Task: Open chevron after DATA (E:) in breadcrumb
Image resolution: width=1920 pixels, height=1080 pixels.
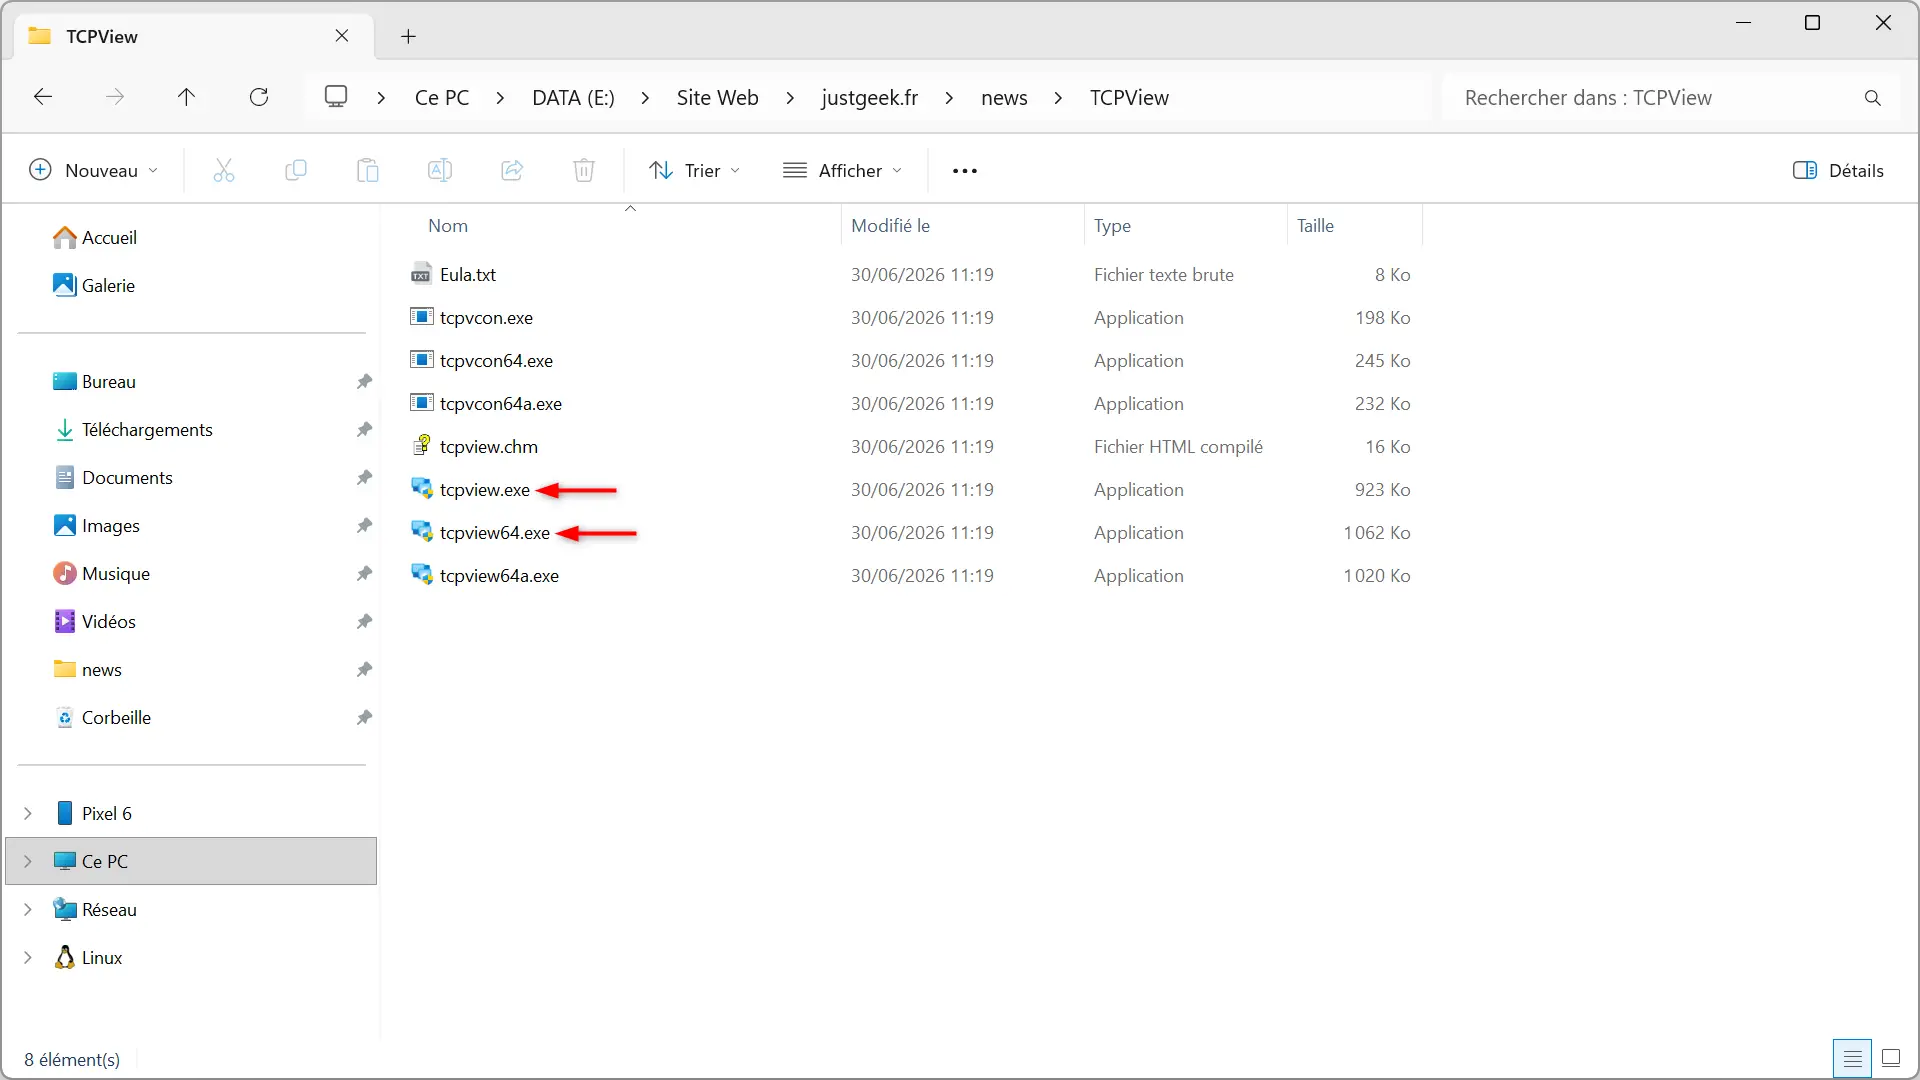Action: pos(645,98)
